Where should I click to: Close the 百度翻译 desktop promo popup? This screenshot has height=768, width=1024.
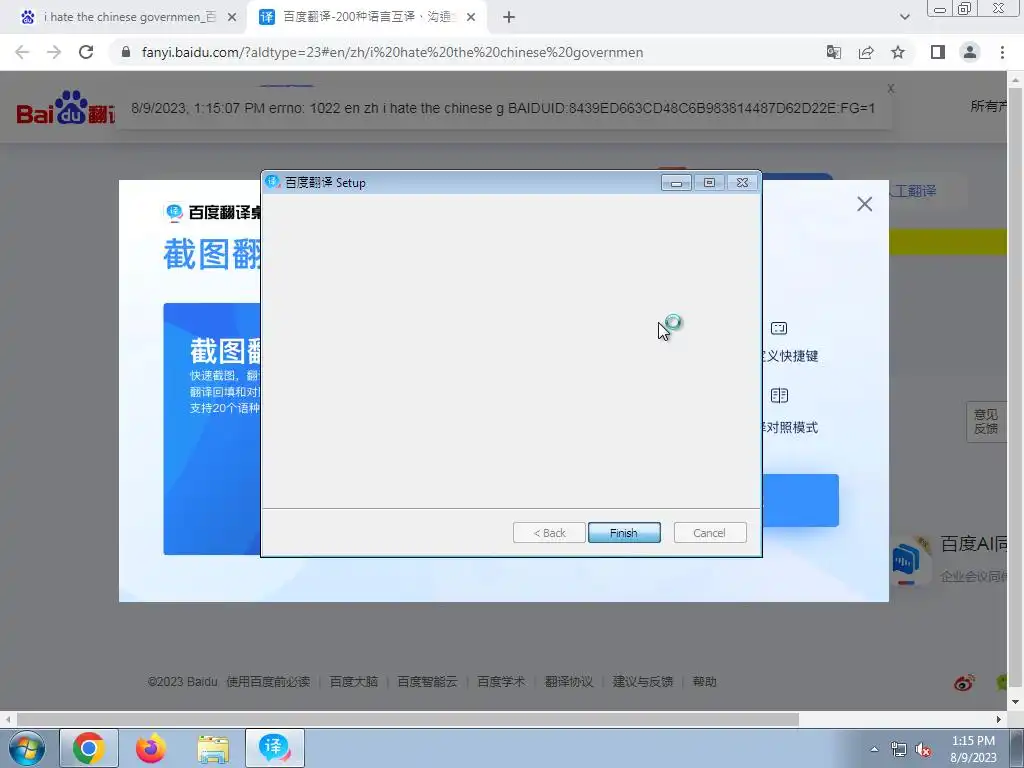[x=865, y=204]
